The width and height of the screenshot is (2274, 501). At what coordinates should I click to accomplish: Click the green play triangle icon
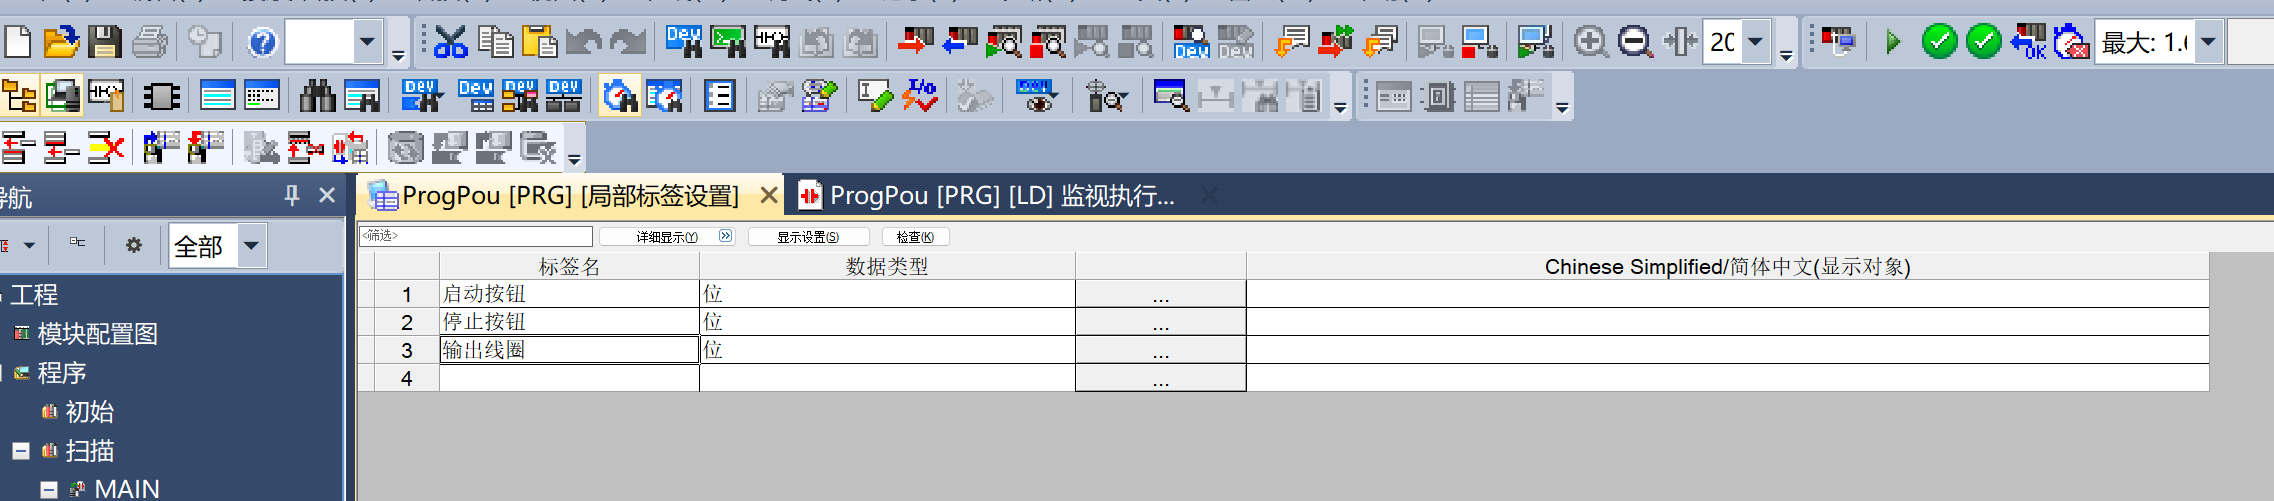(1893, 42)
